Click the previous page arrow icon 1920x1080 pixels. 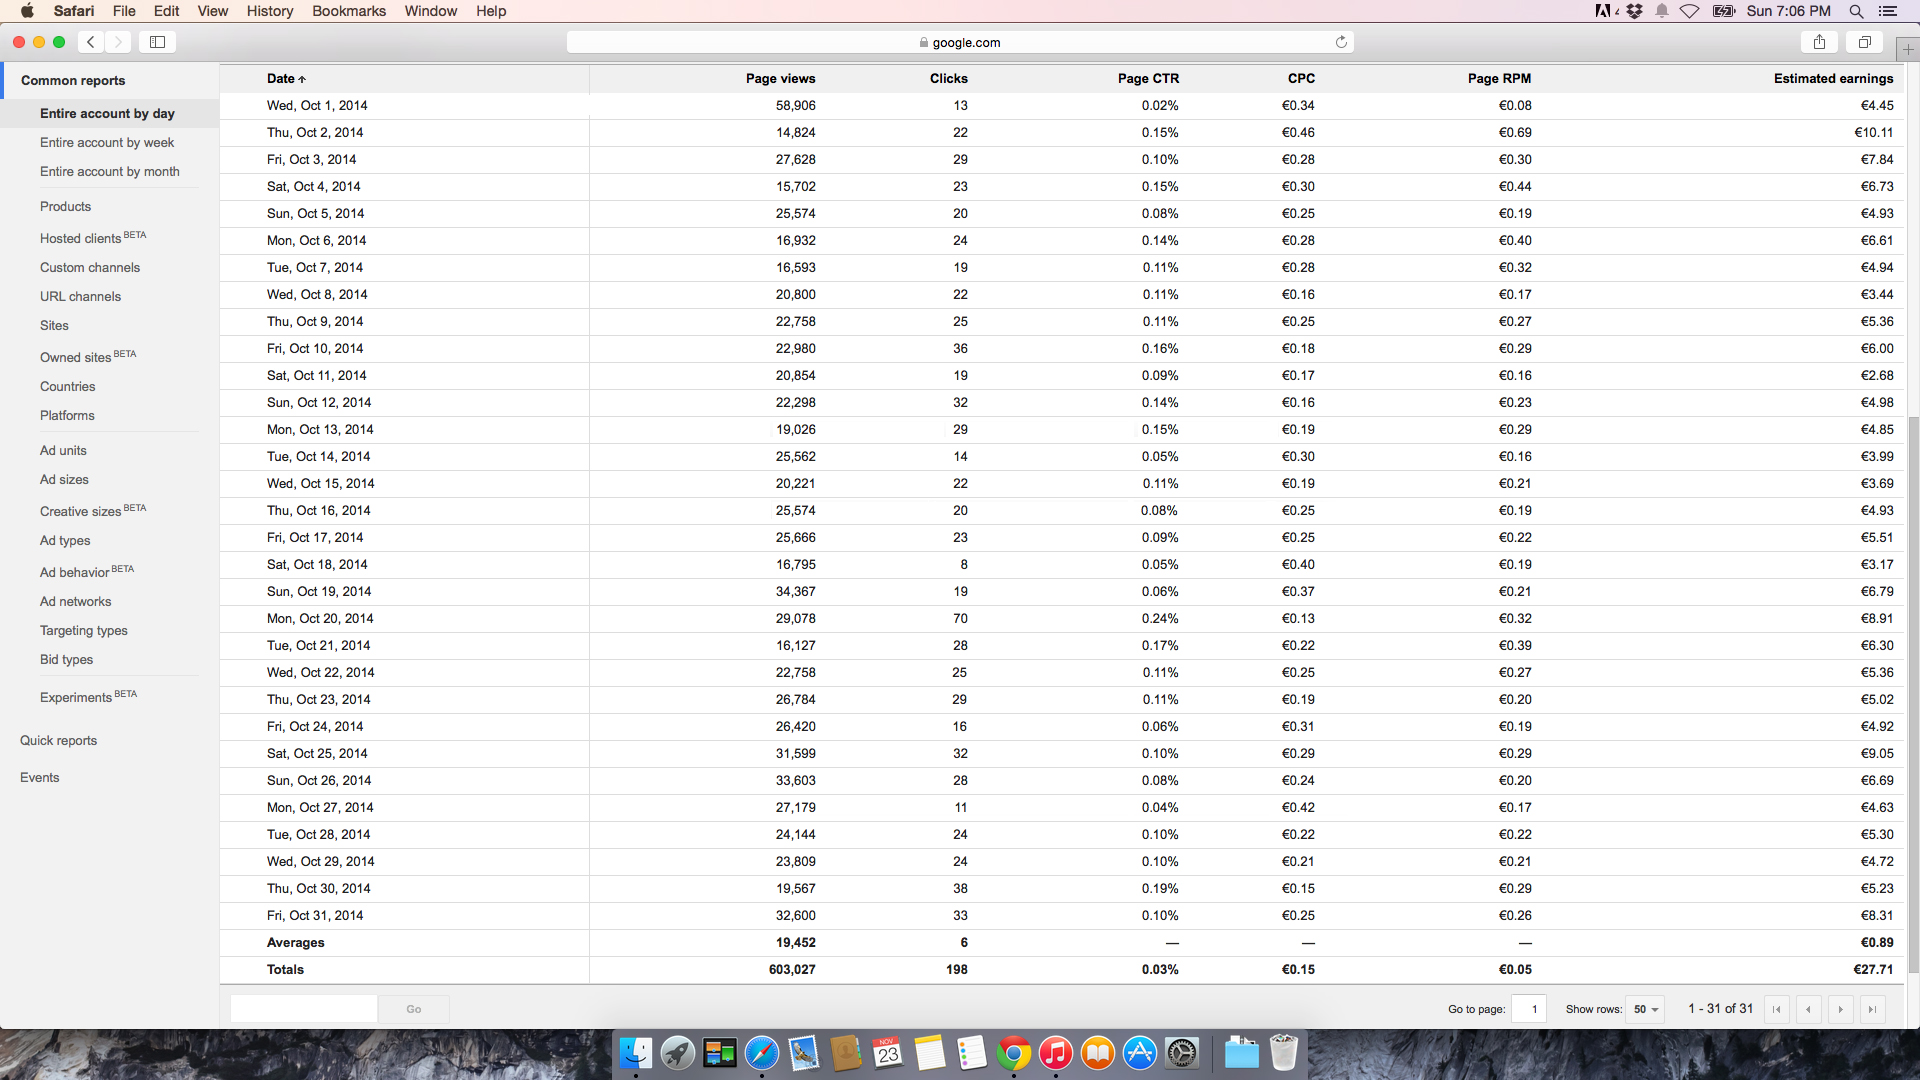[x=1808, y=1009]
